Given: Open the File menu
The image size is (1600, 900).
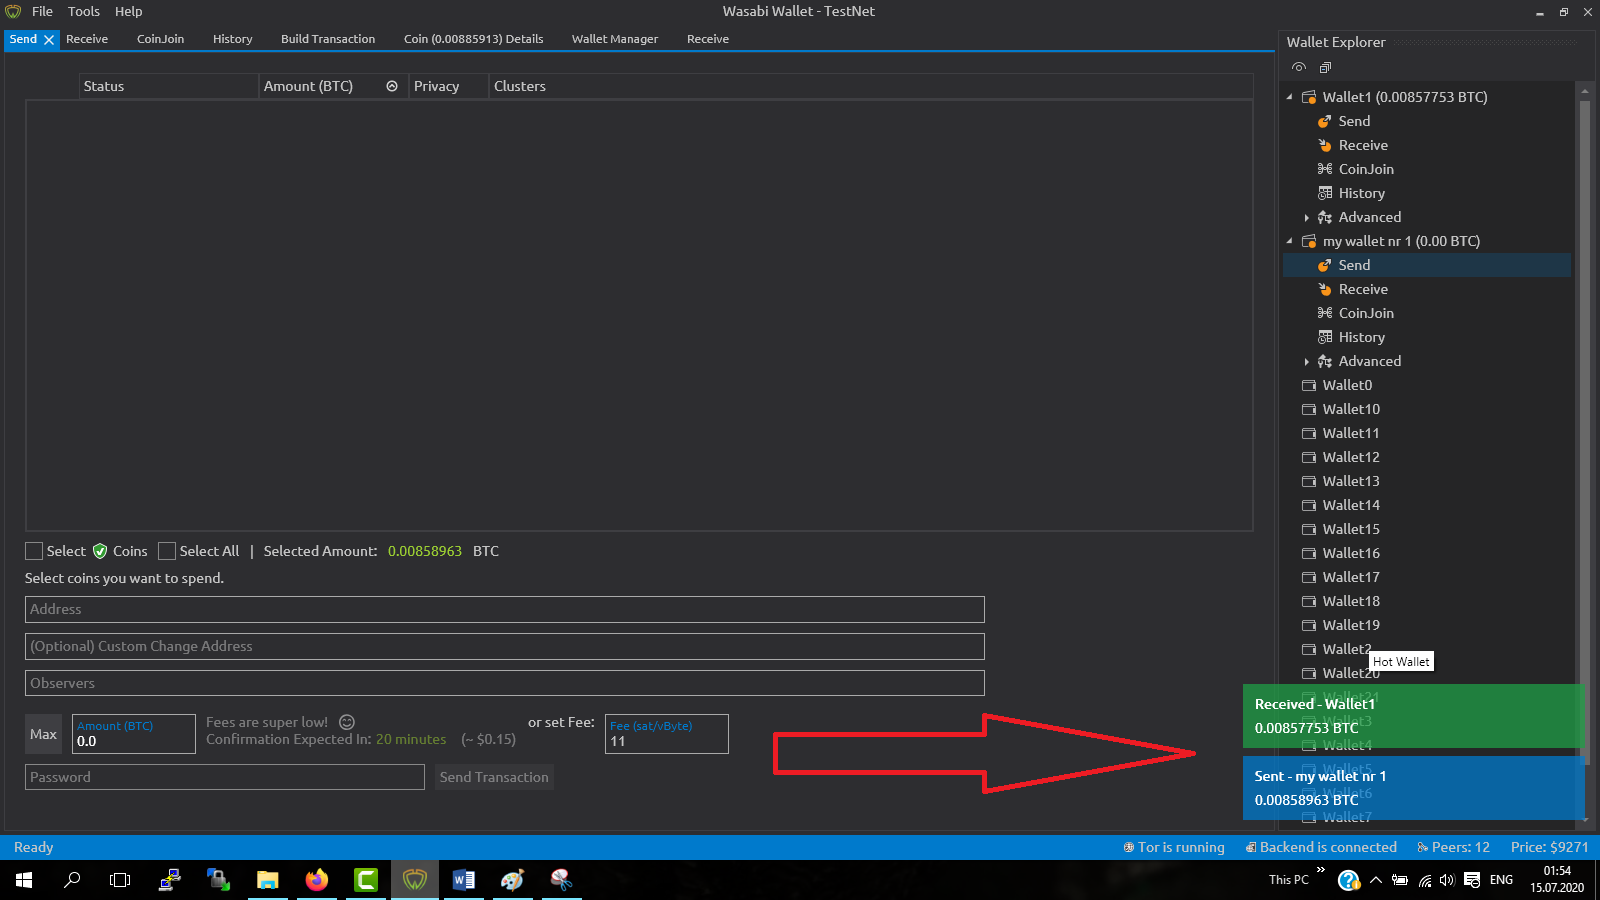Looking at the screenshot, I should [x=42, y=11].
